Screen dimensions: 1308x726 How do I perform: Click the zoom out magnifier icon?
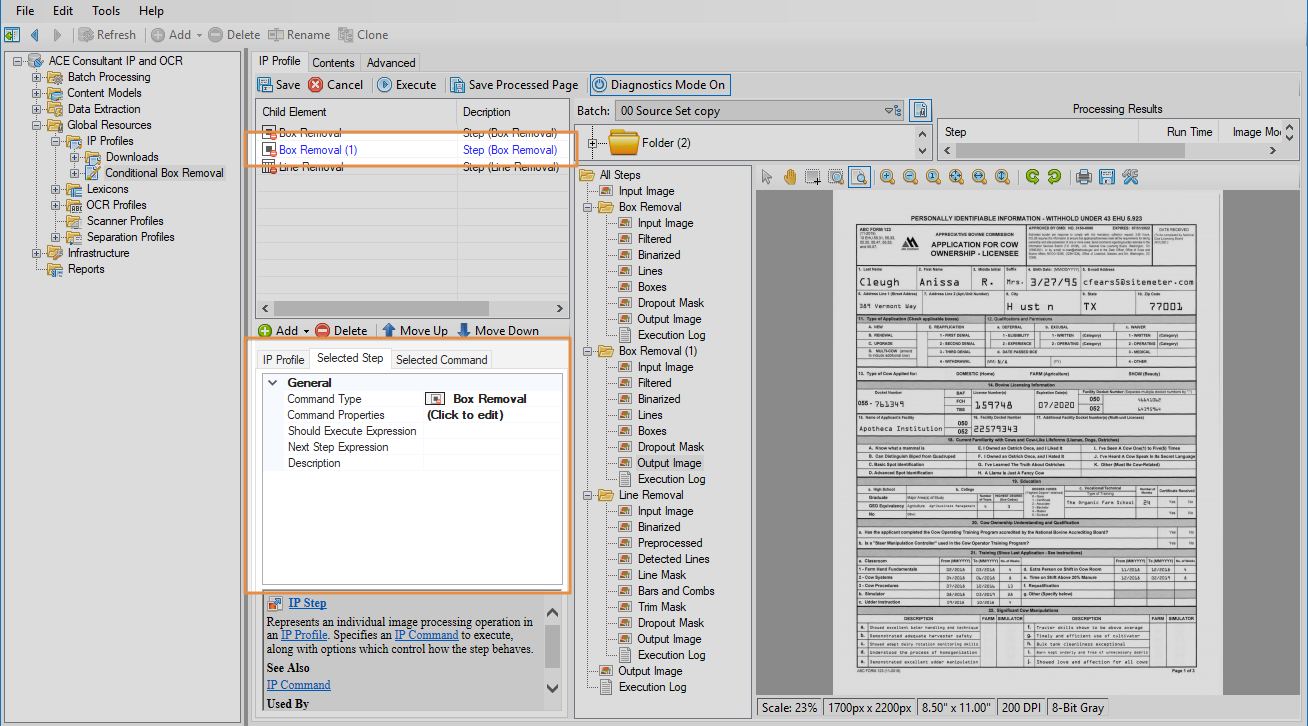pos(910,177)
